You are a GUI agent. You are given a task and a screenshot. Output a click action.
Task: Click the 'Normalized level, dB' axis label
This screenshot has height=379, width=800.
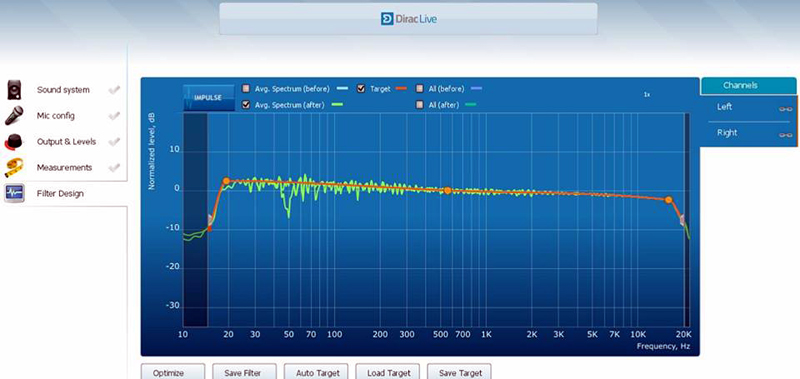point(152,151)
